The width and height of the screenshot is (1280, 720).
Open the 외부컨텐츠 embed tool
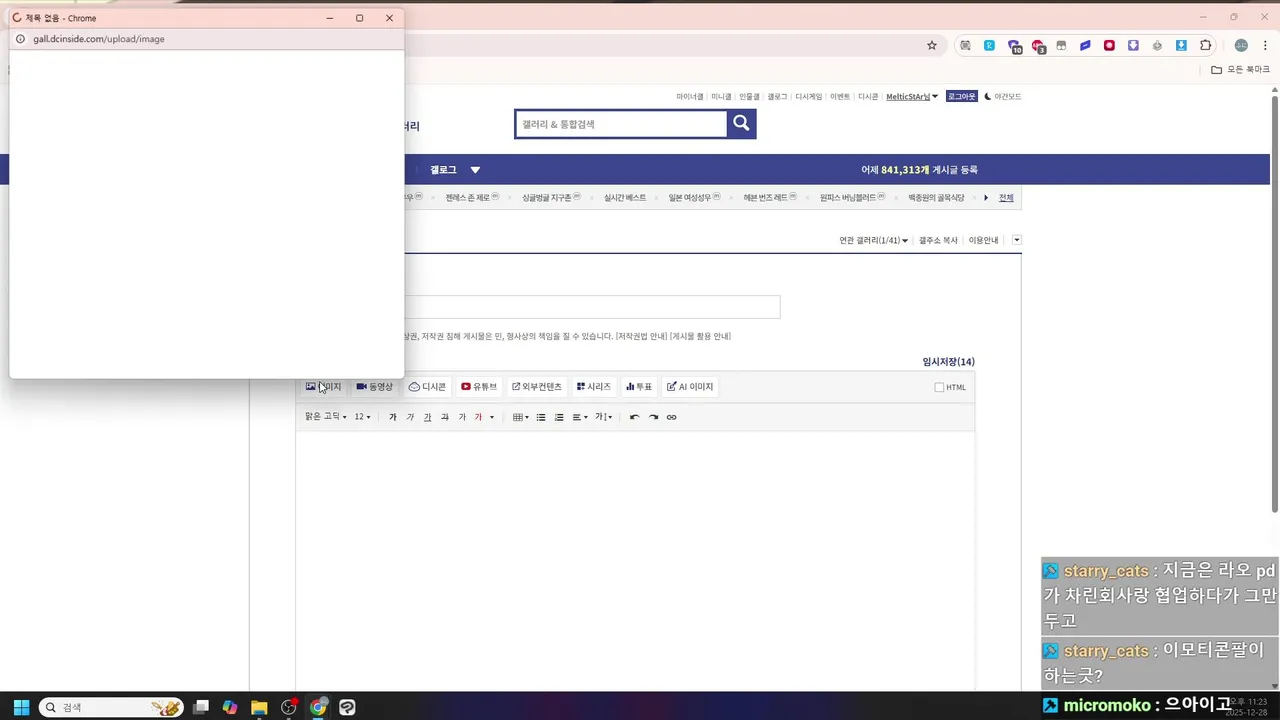pyautogui.click(x=537, y=387)
